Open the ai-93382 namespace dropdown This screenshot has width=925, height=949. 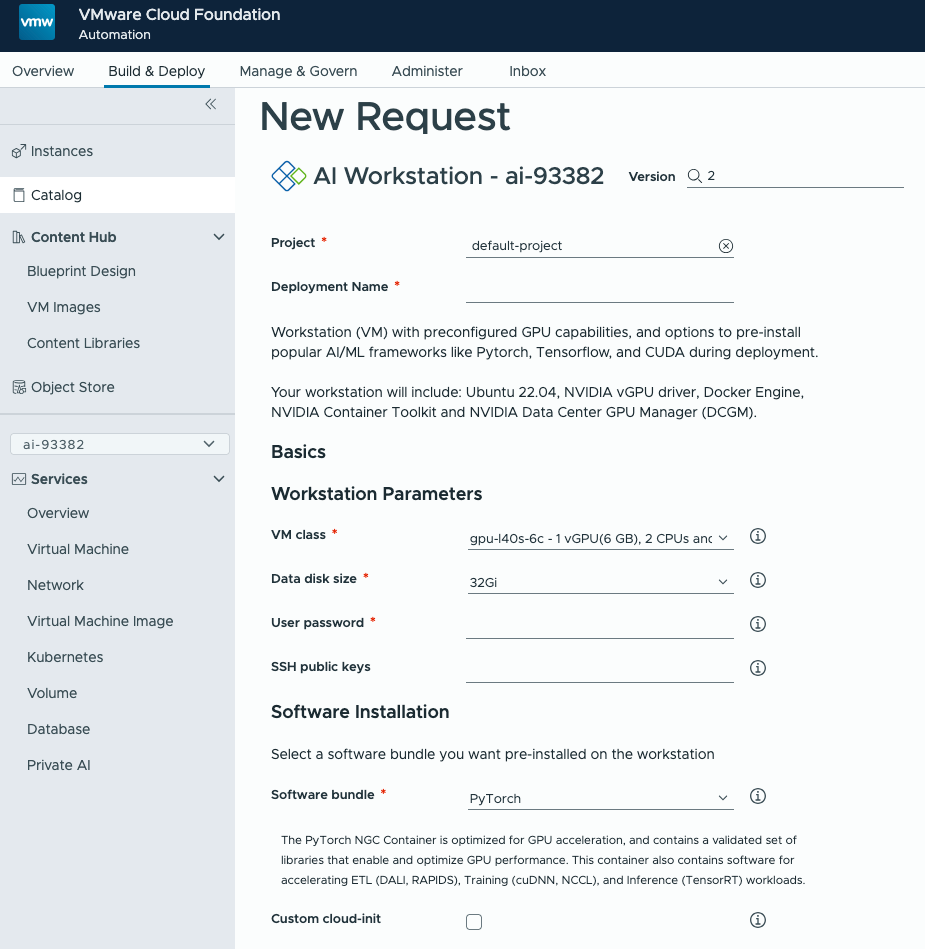(x=120, y=444)
